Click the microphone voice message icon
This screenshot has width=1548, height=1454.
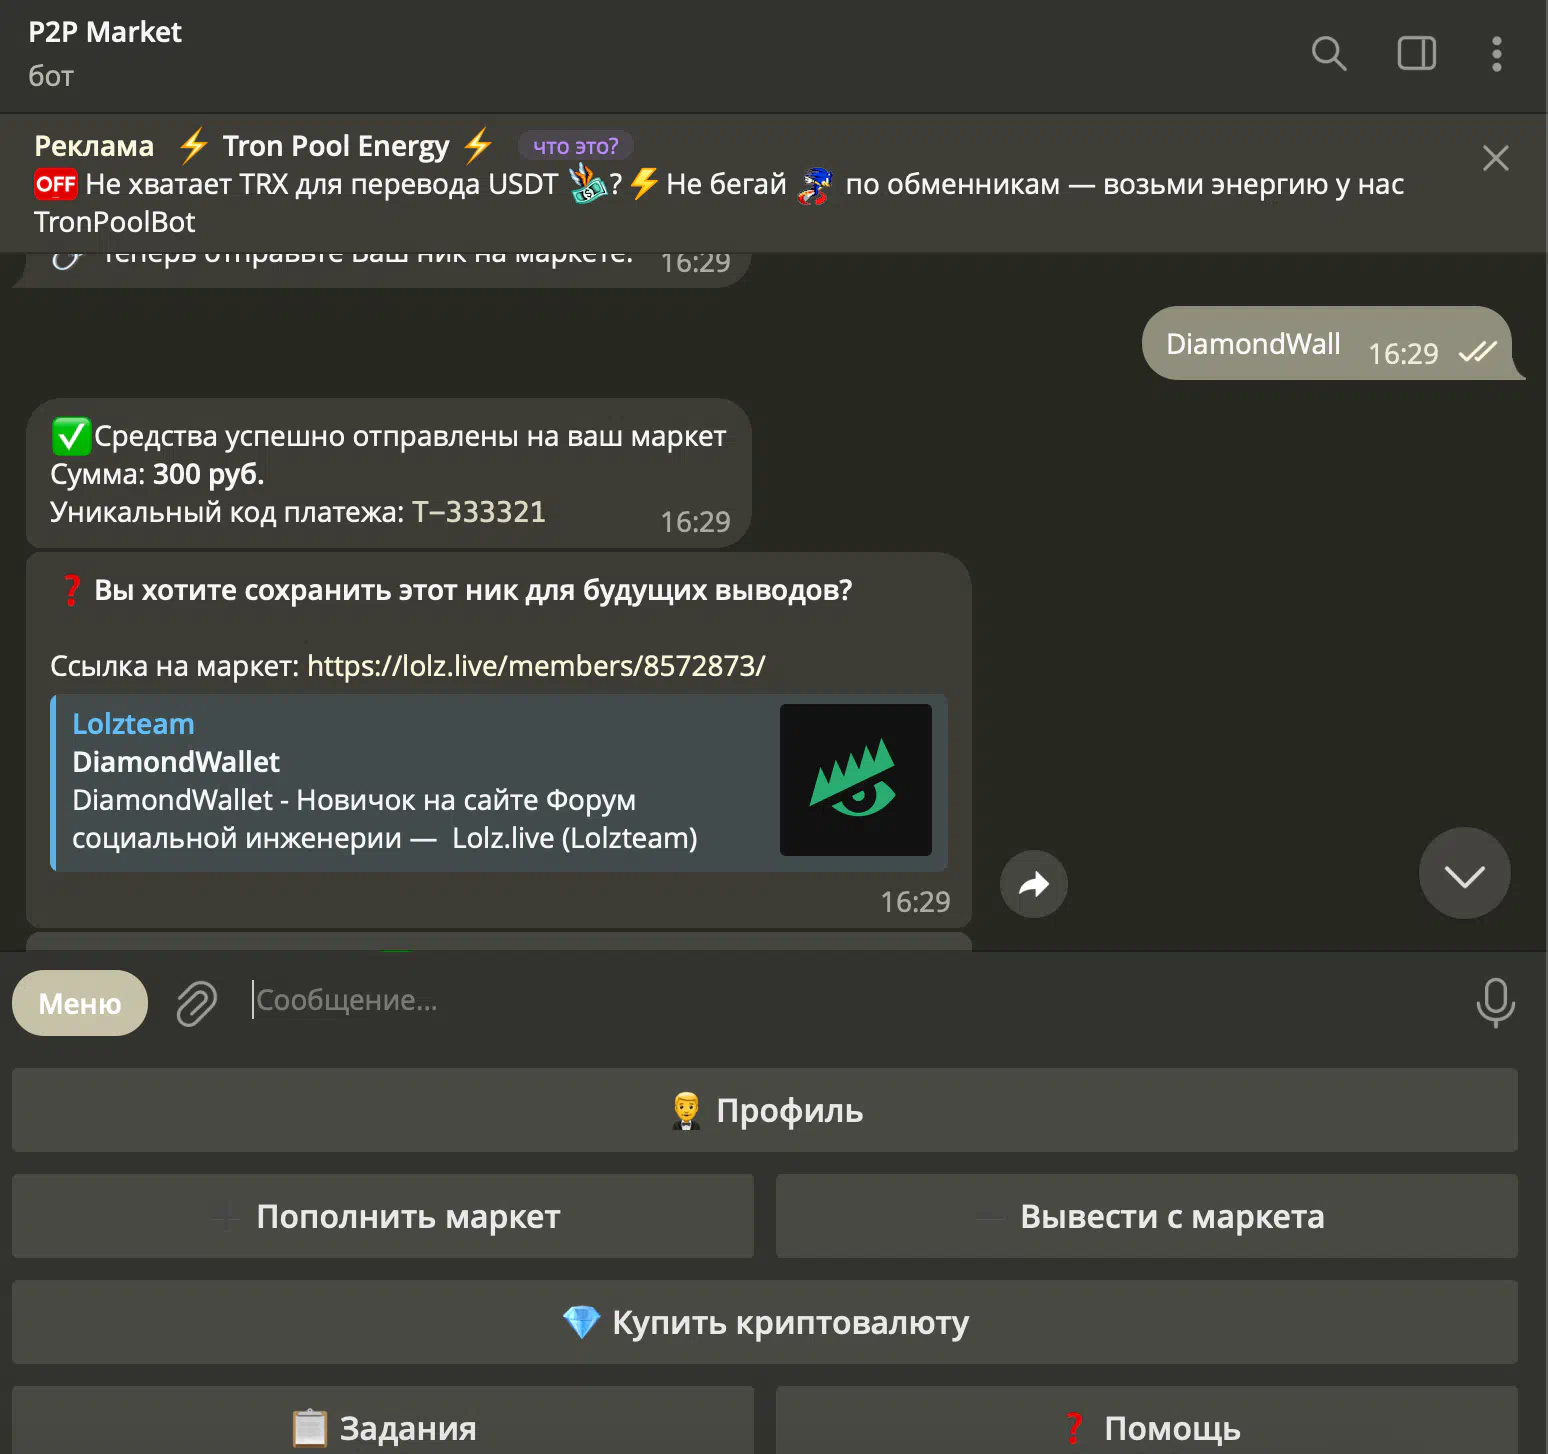coord(1495,1002)
